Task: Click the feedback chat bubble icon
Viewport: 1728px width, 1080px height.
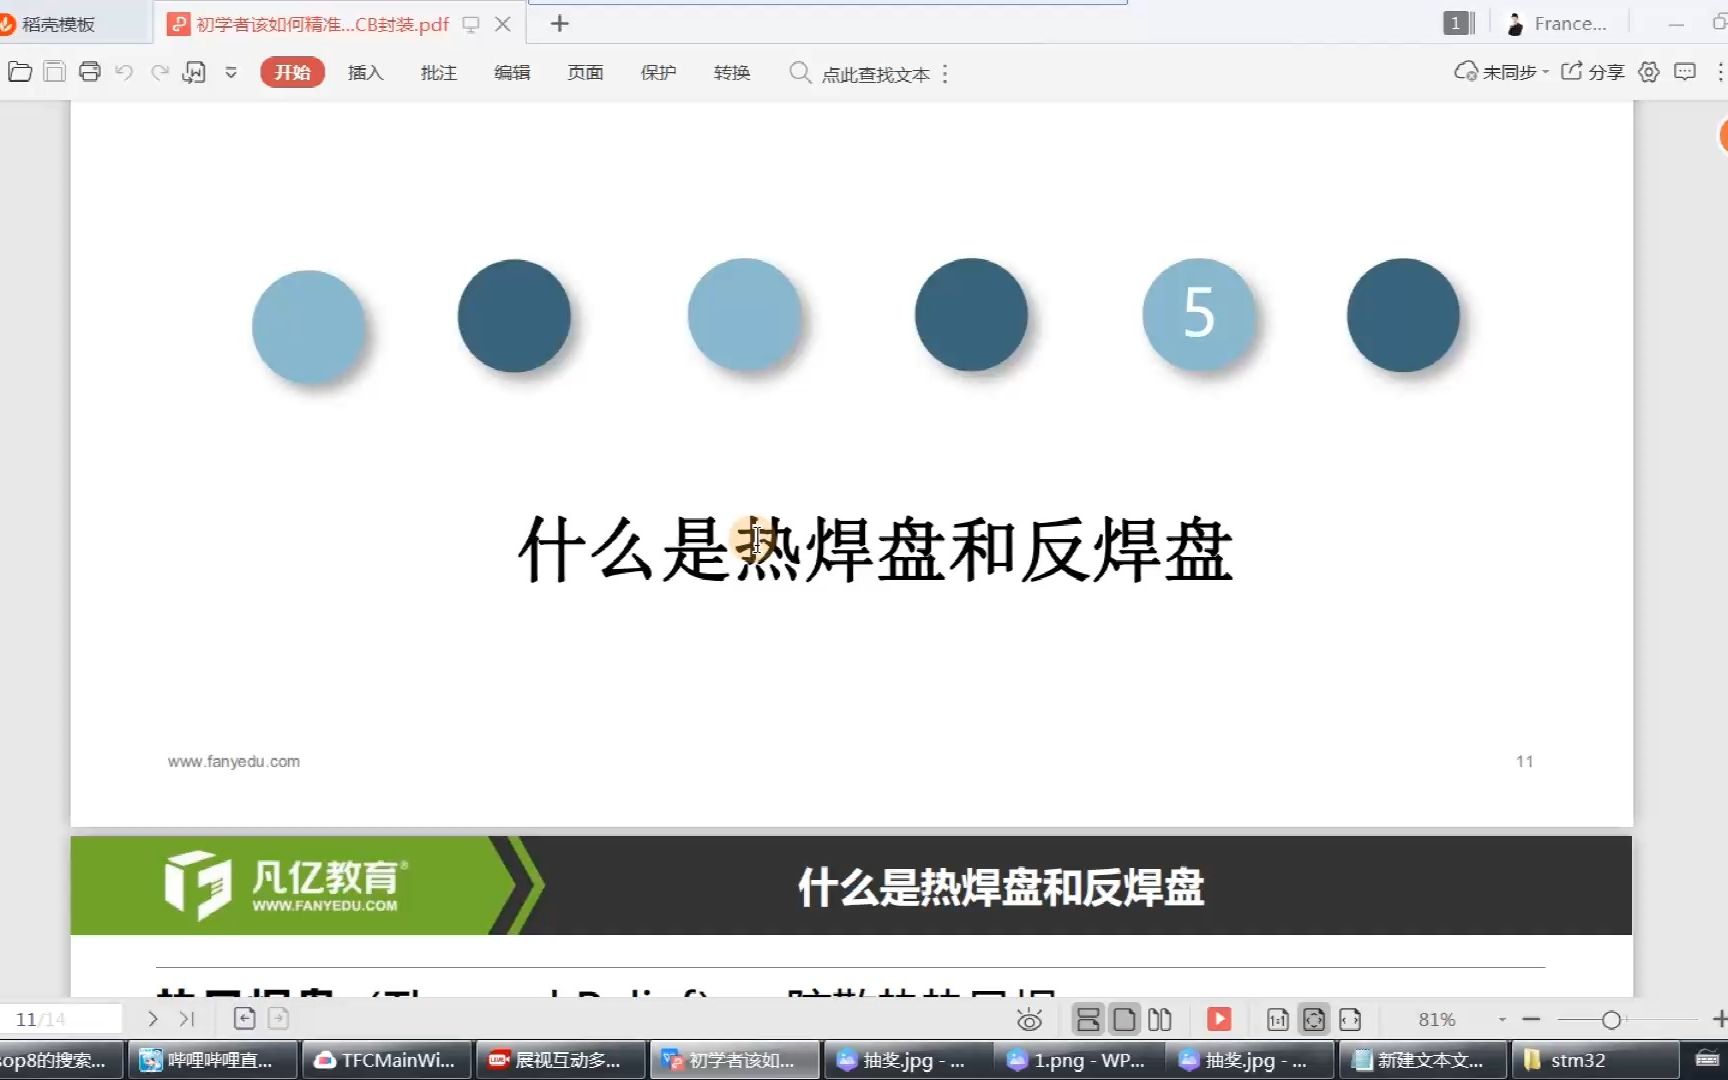Action: tap(1685, 72)
